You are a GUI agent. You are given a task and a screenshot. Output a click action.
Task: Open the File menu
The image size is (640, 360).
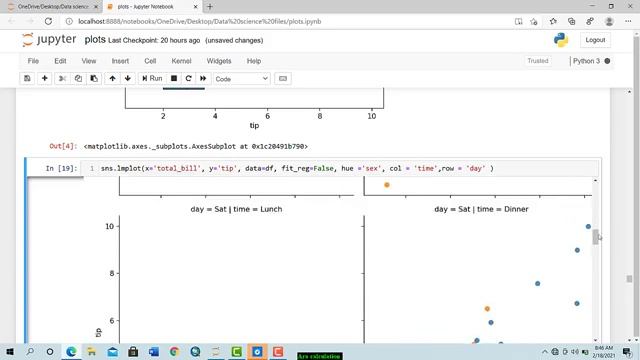pos(33,61)
